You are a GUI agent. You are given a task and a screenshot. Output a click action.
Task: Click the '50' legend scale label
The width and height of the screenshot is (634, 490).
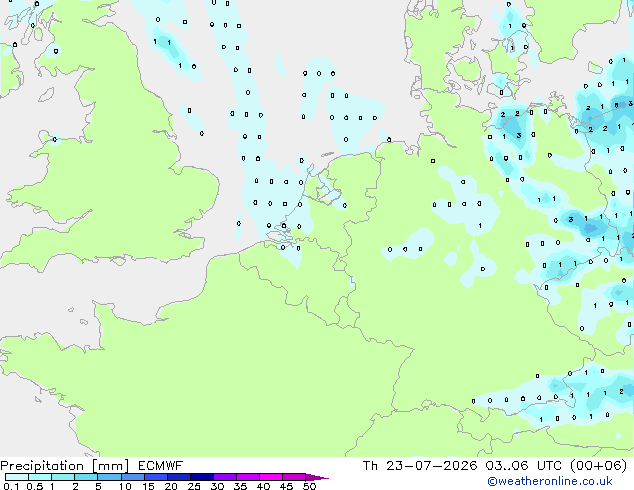coord(309,486)
